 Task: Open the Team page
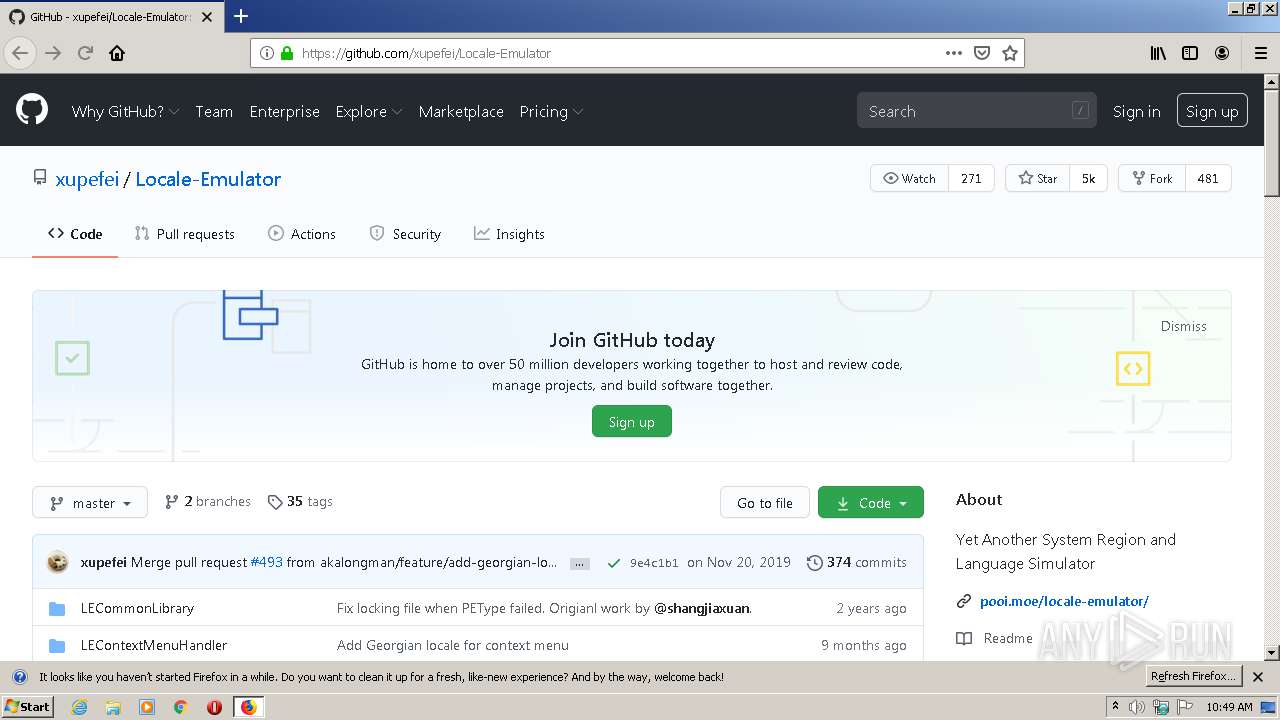214,111
